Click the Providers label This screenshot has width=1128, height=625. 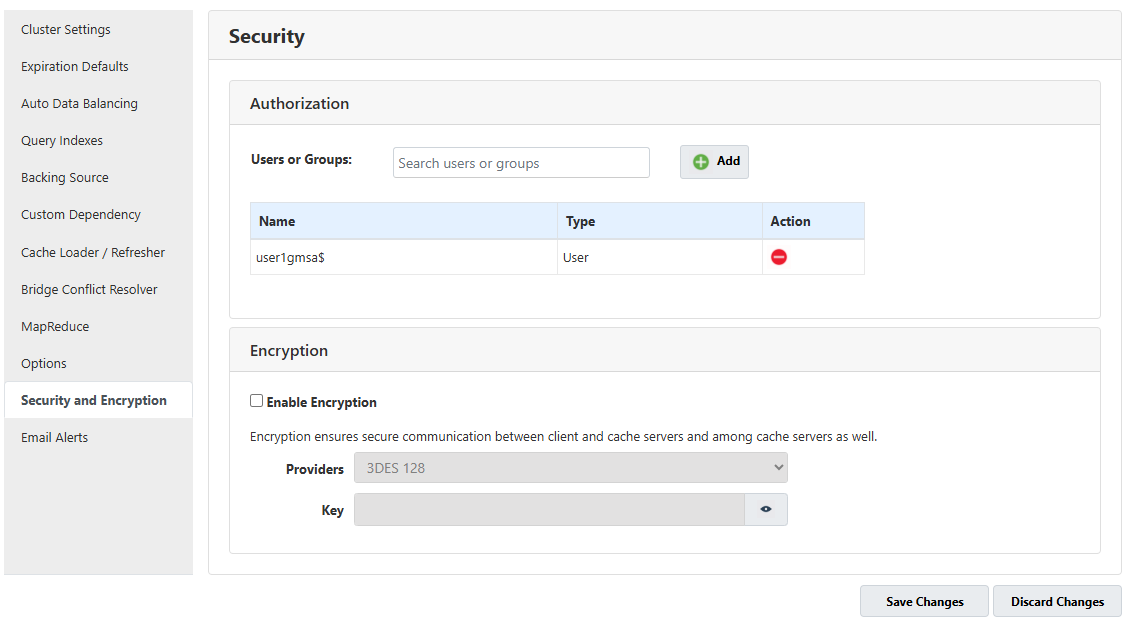click(x=314, y=469)
